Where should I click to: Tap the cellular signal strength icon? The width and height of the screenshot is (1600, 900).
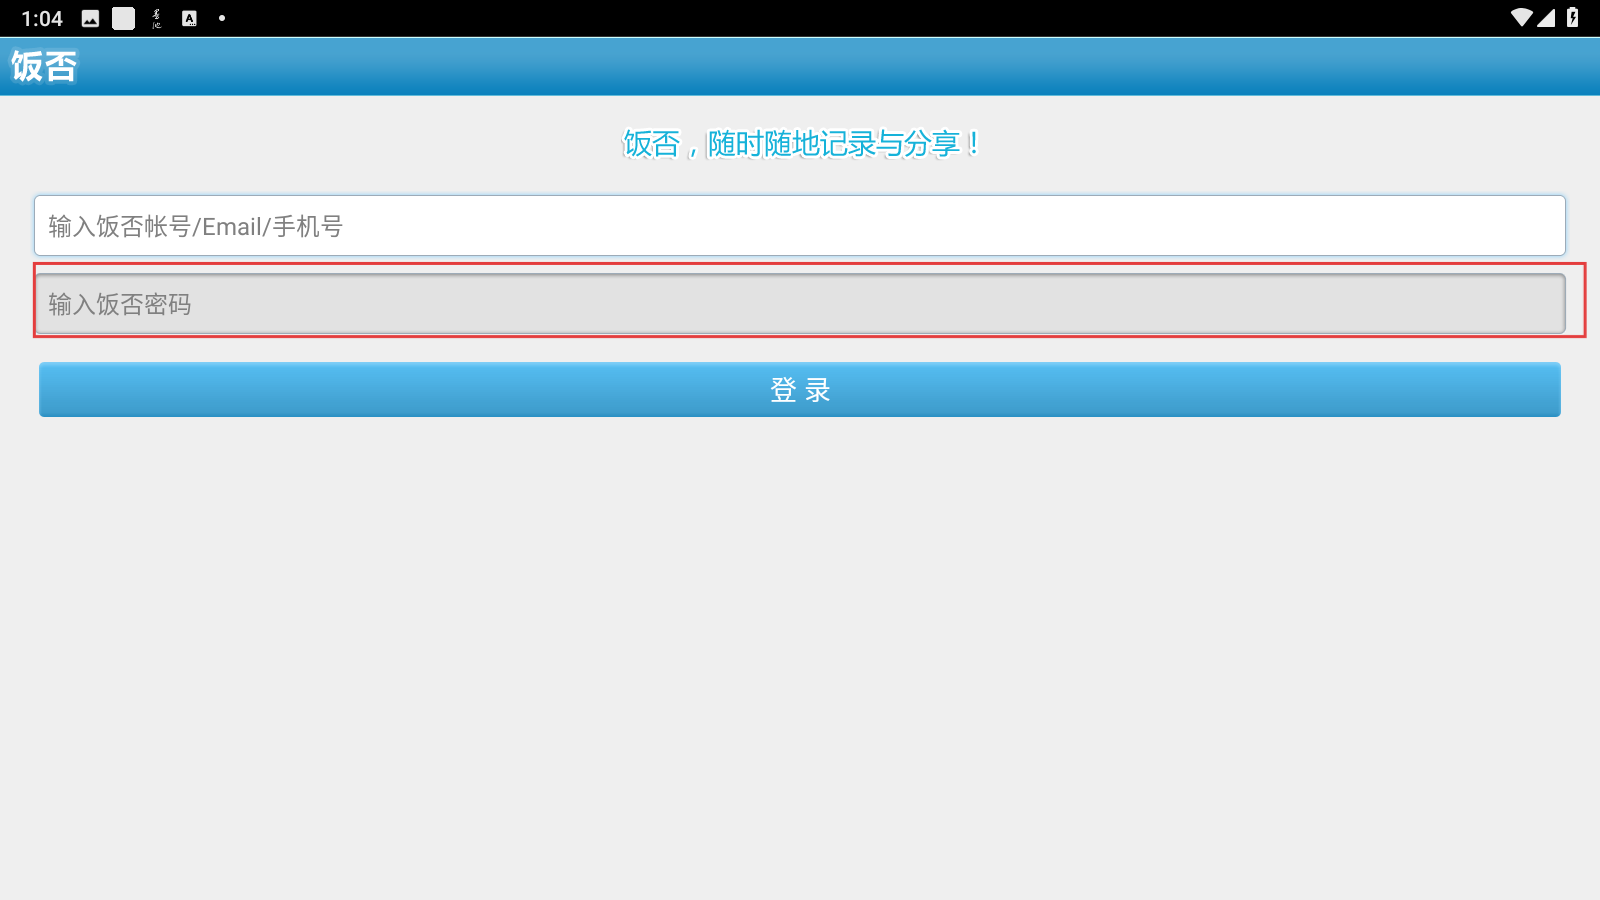[x=1546, y=17]
